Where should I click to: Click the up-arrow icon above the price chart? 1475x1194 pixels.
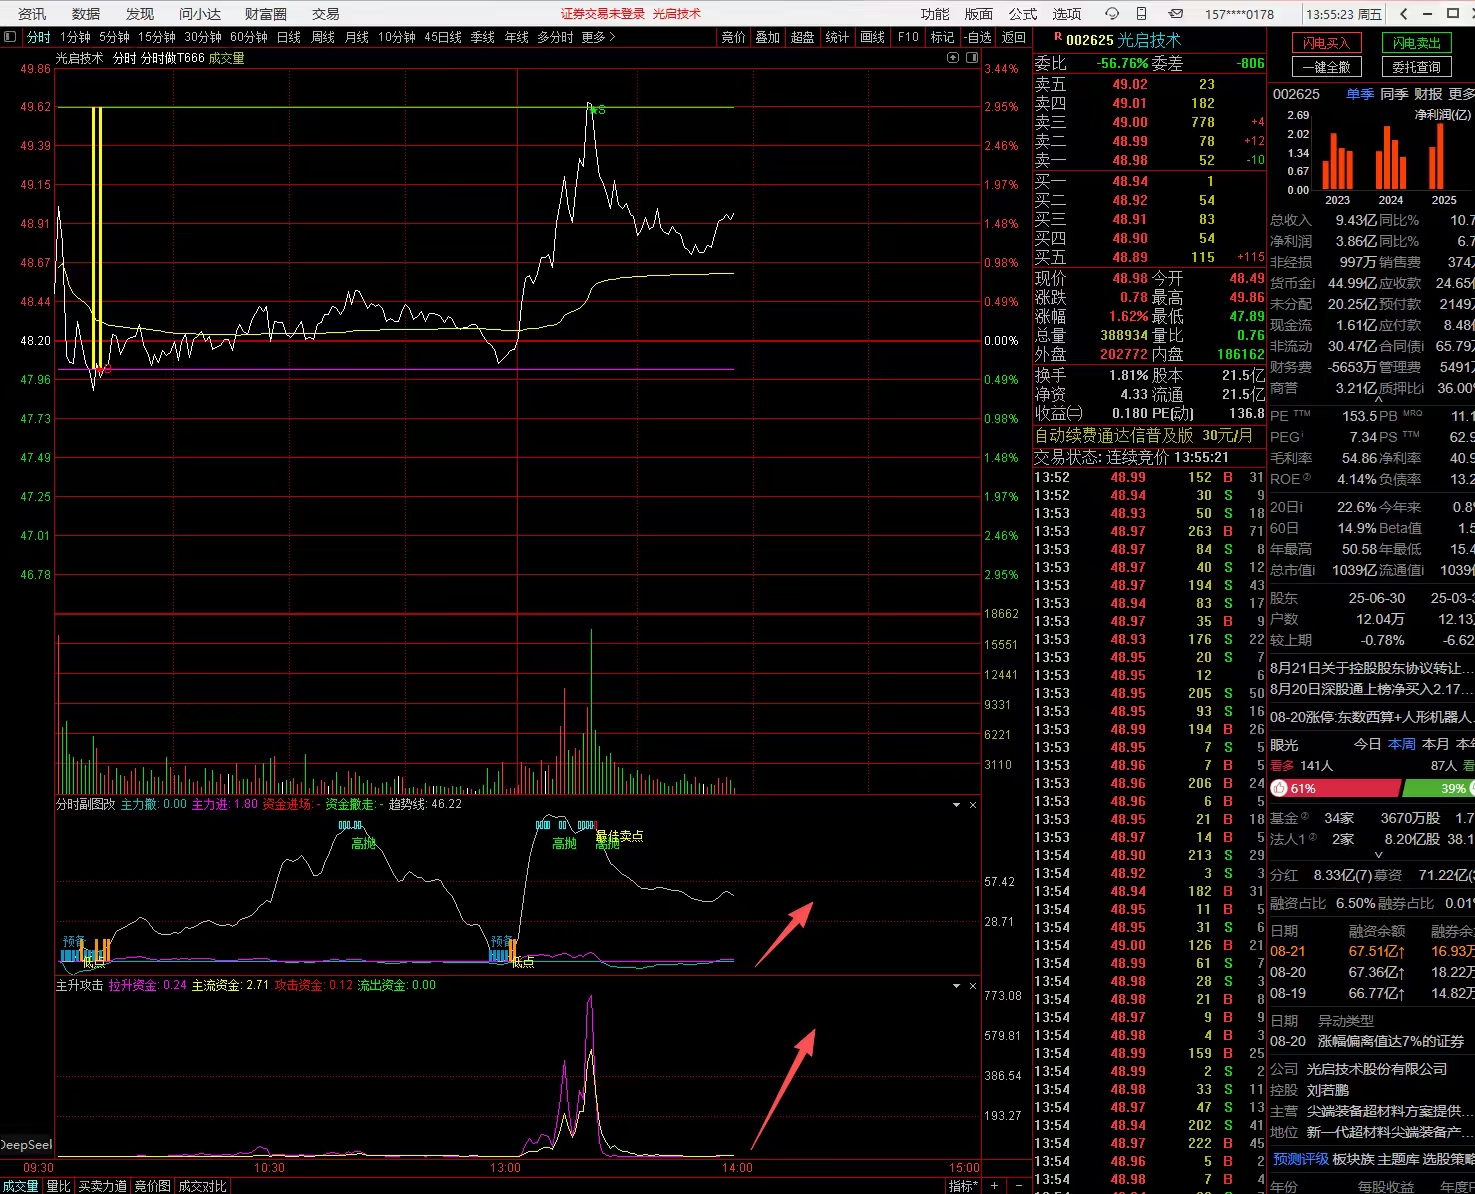point(953,58)
